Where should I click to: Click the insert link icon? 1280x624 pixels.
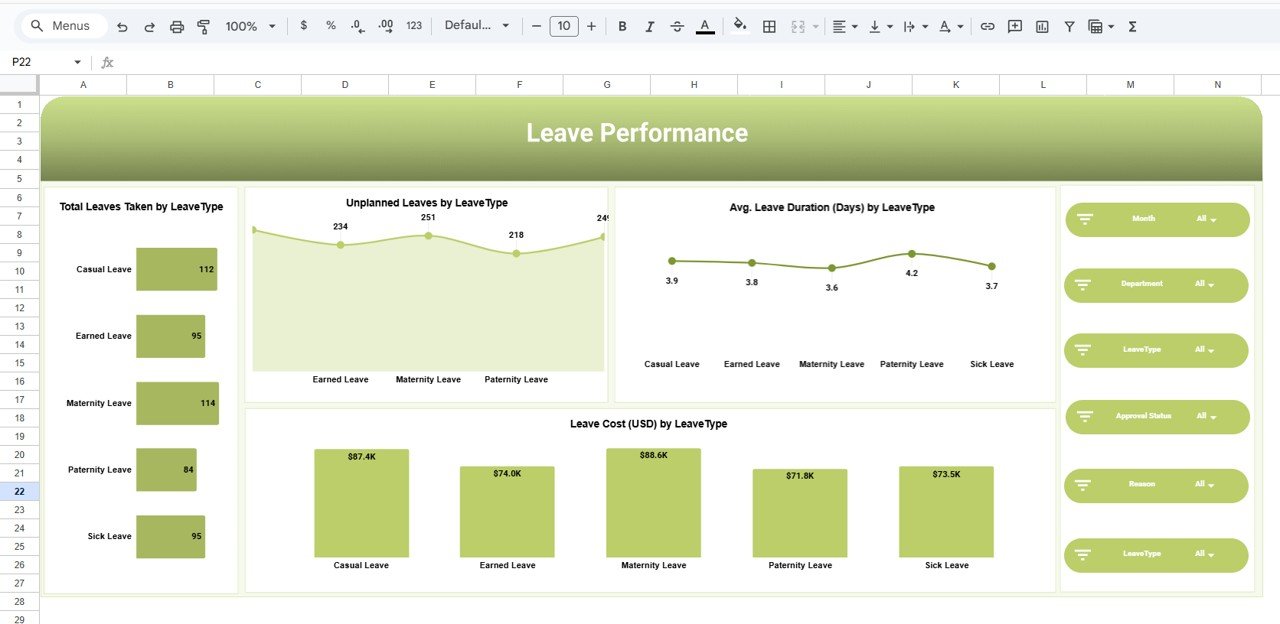[988, 25]
